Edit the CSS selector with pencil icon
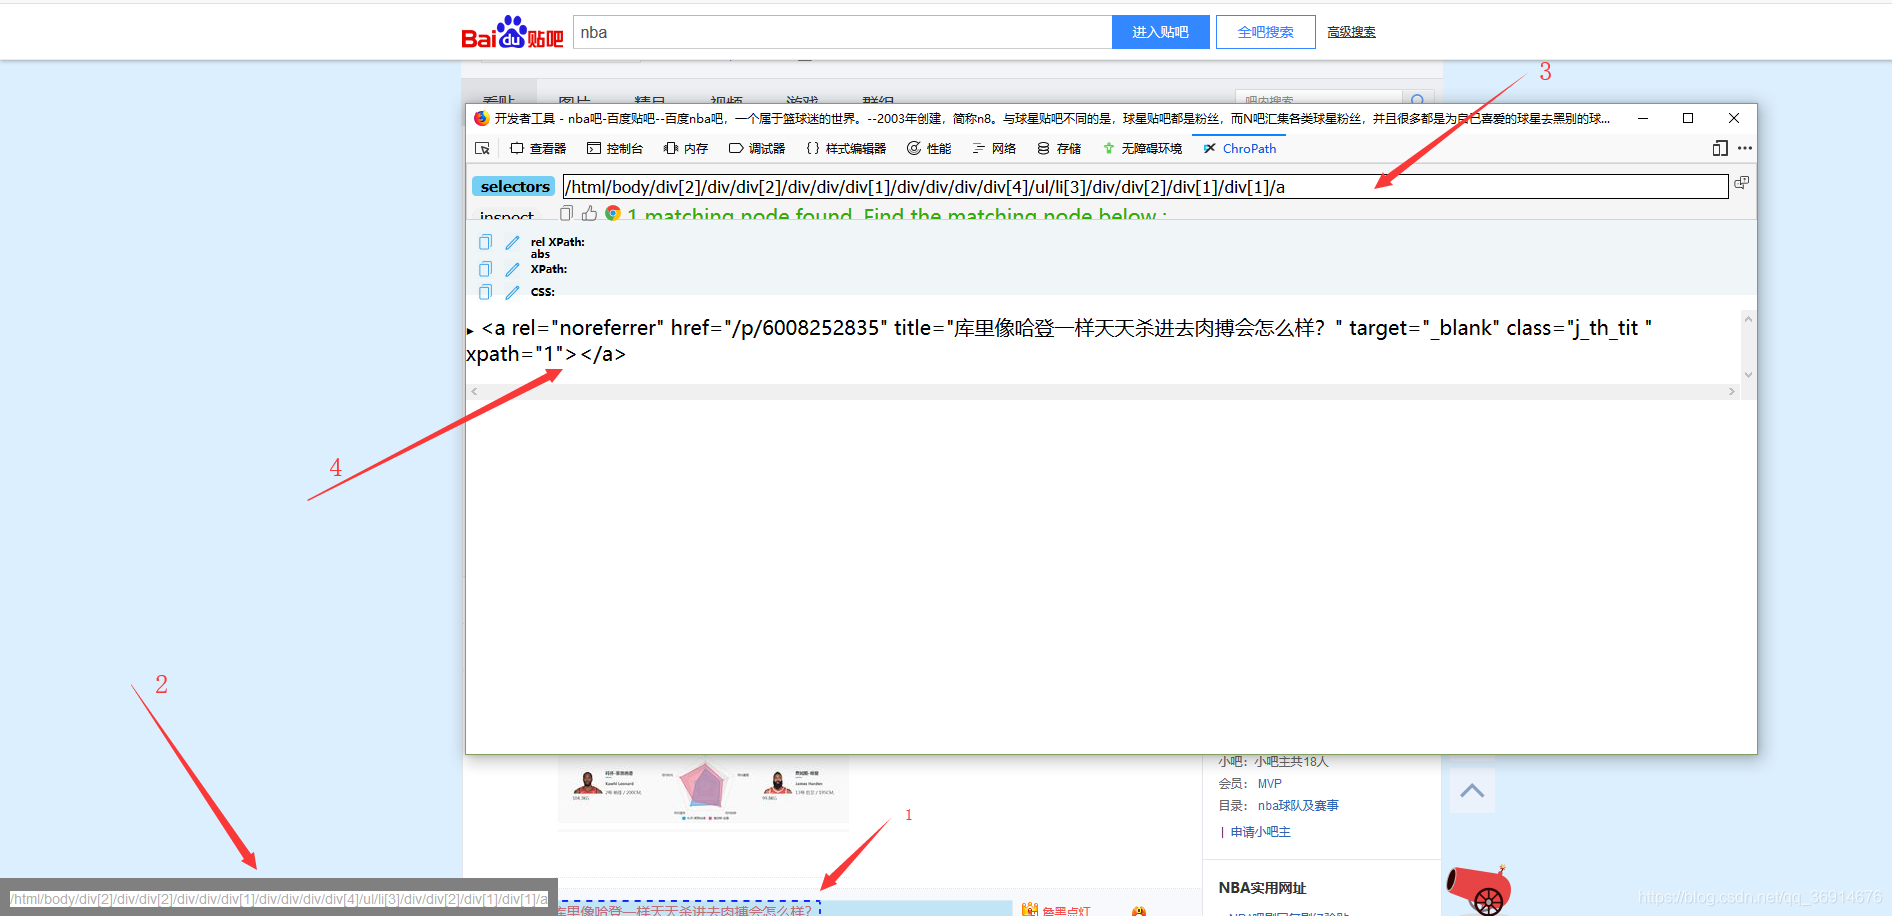1892x916 pixels. point(512,292)
